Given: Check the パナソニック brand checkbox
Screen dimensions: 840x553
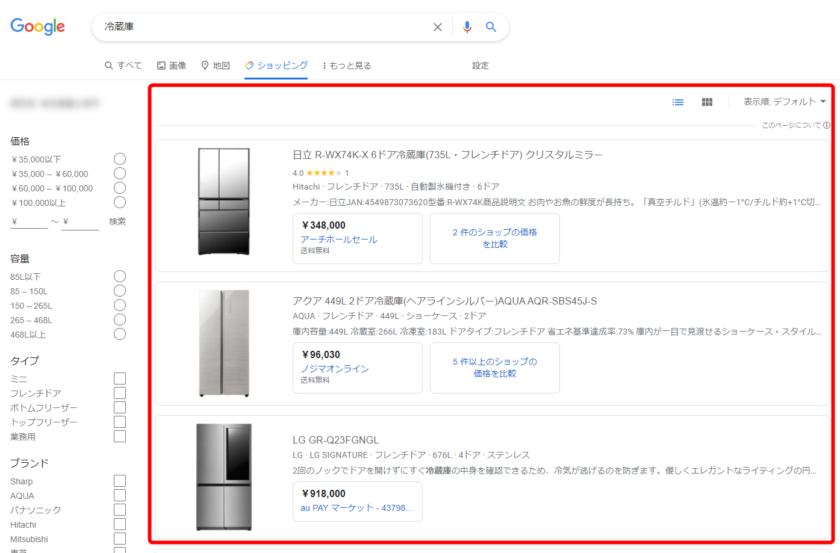Looking at the screenshot, I should (x=120, y=510).
